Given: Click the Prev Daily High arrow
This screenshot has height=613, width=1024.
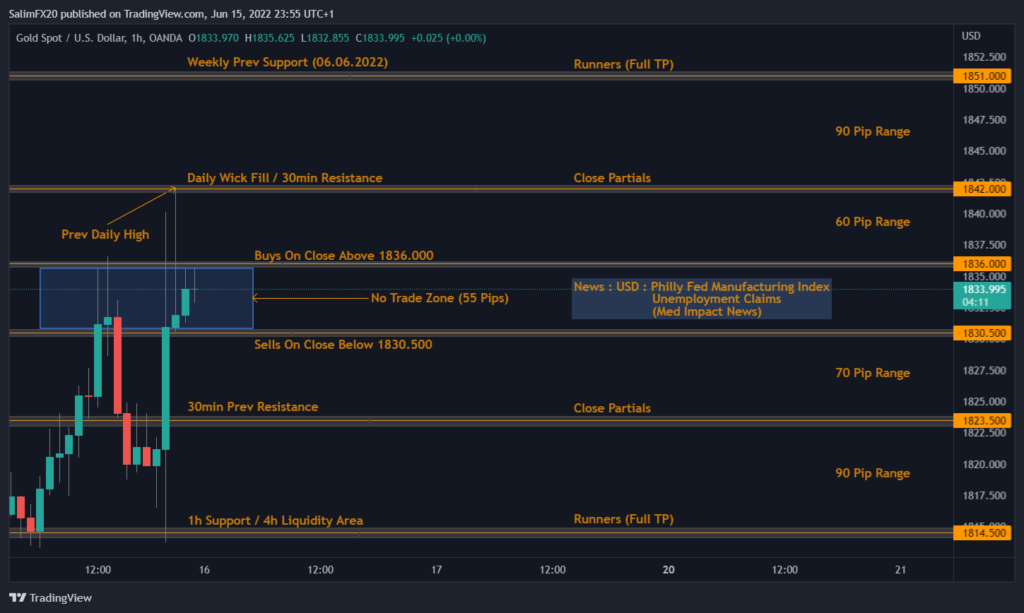Looking at the screenshot, I should tap(140, 205).
